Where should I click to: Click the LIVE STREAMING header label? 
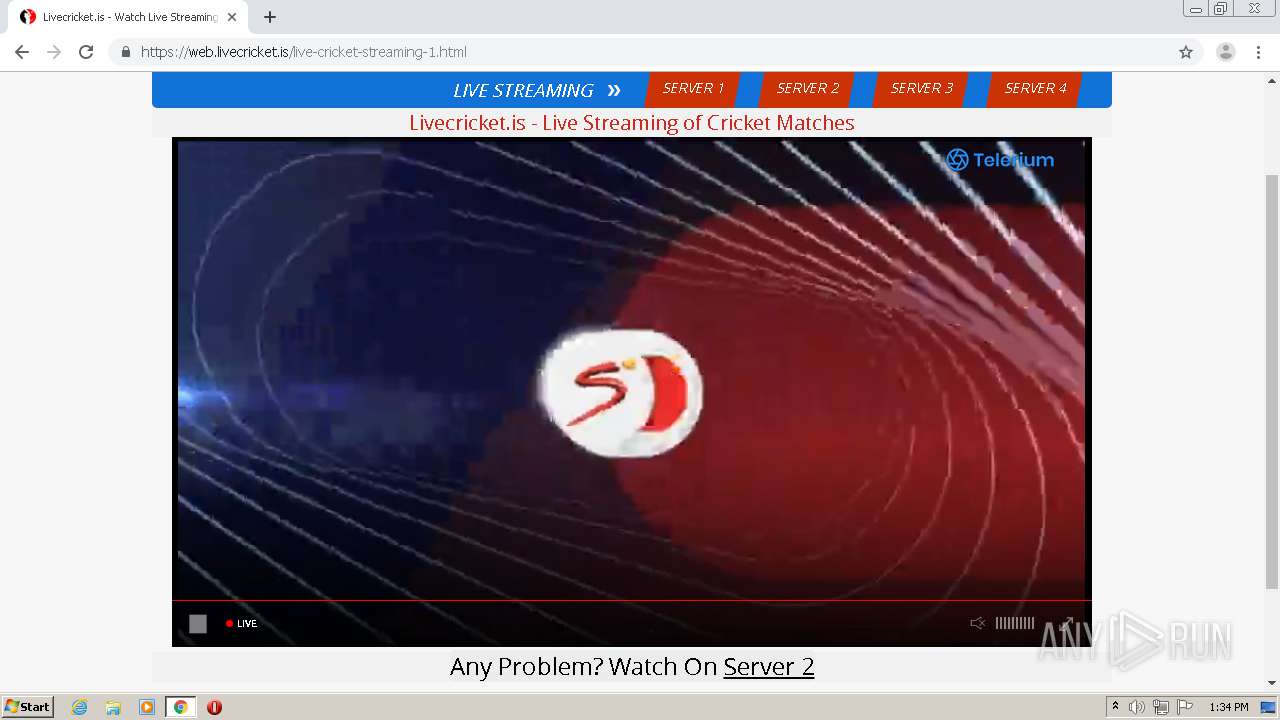(523, 90)
